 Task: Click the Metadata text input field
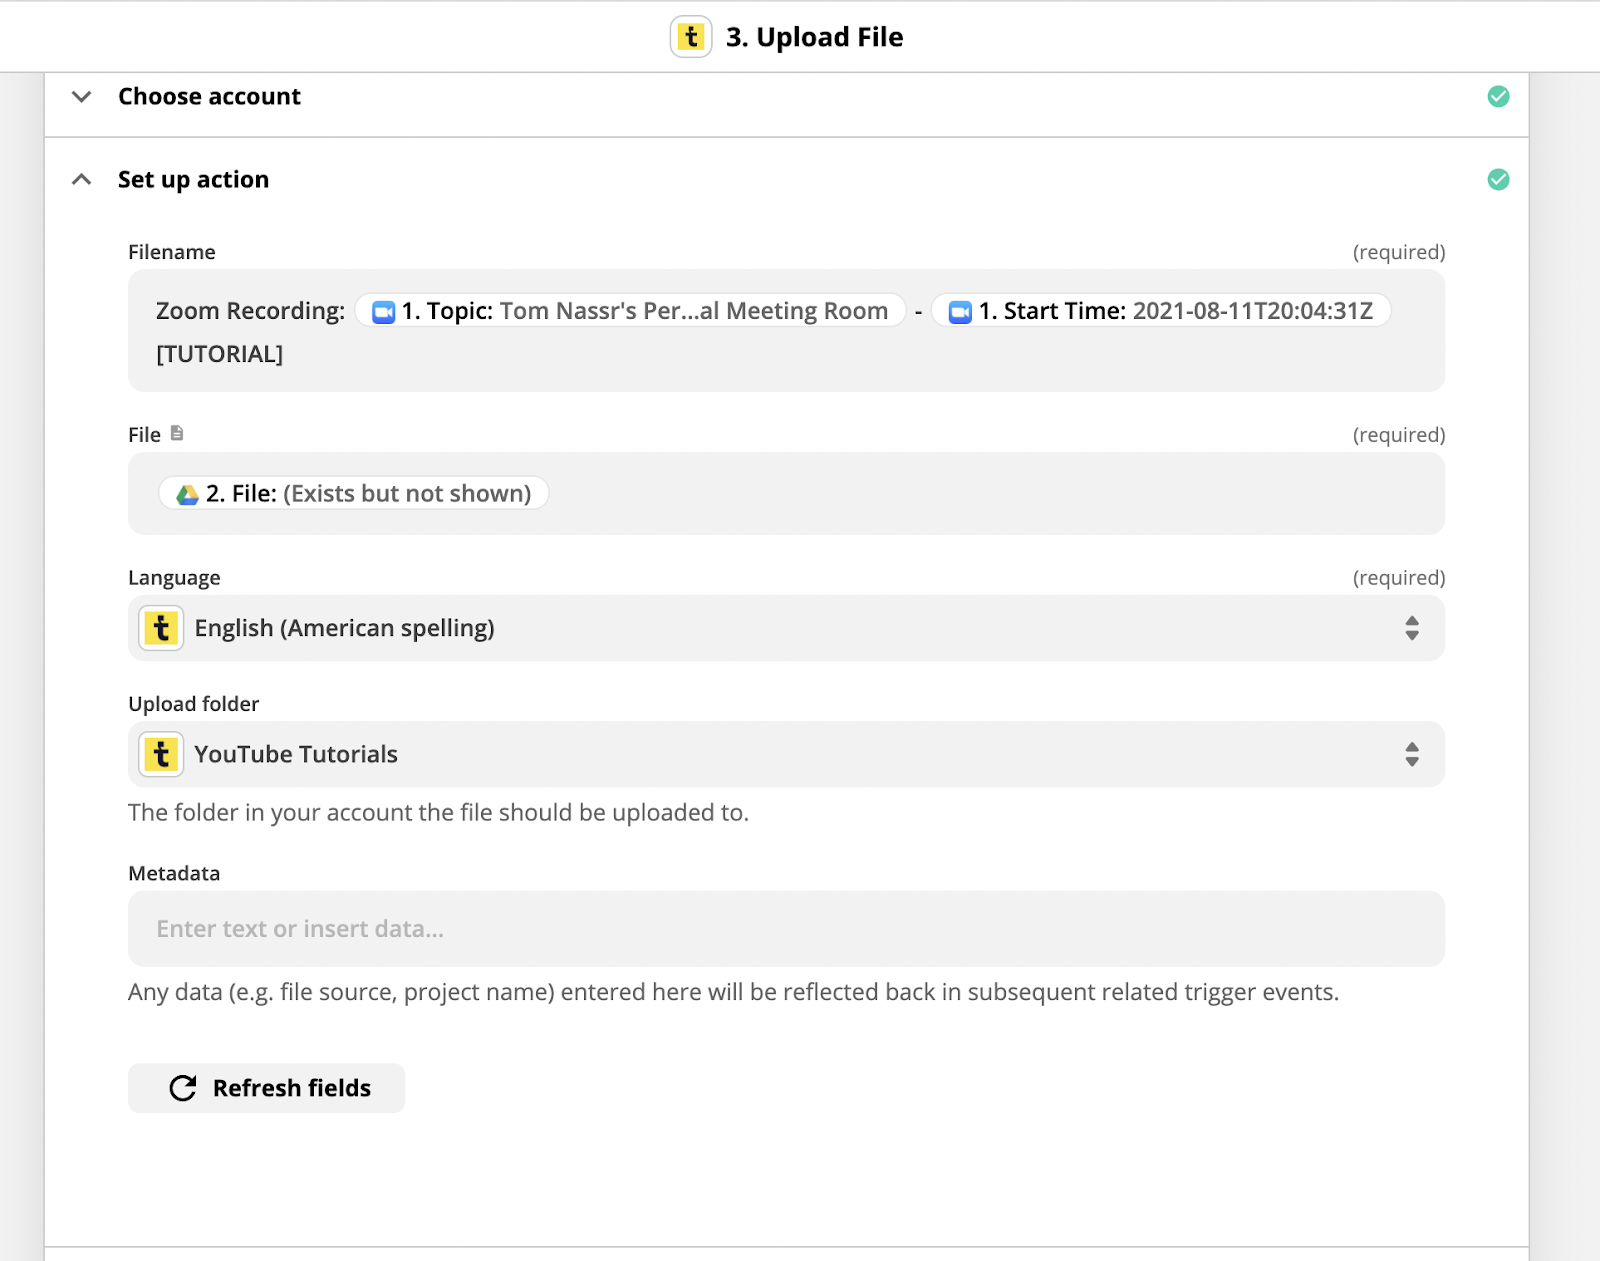click(x=786, y=928)
